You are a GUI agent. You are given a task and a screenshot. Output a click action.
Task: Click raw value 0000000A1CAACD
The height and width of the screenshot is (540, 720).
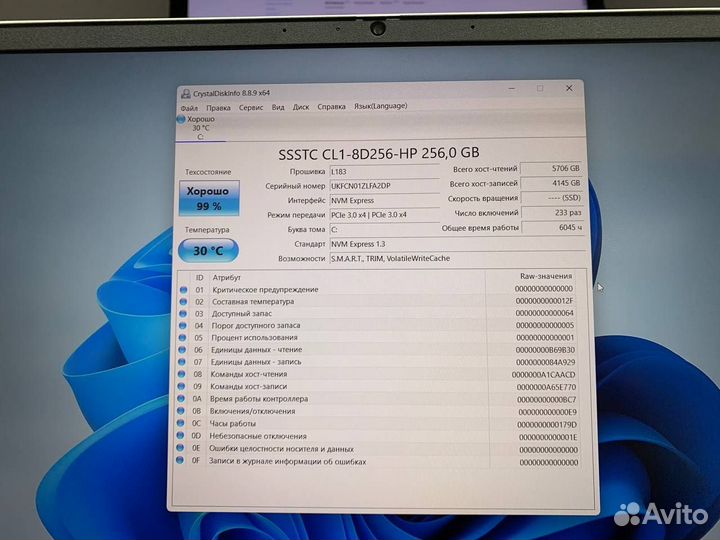coord(544,375)
